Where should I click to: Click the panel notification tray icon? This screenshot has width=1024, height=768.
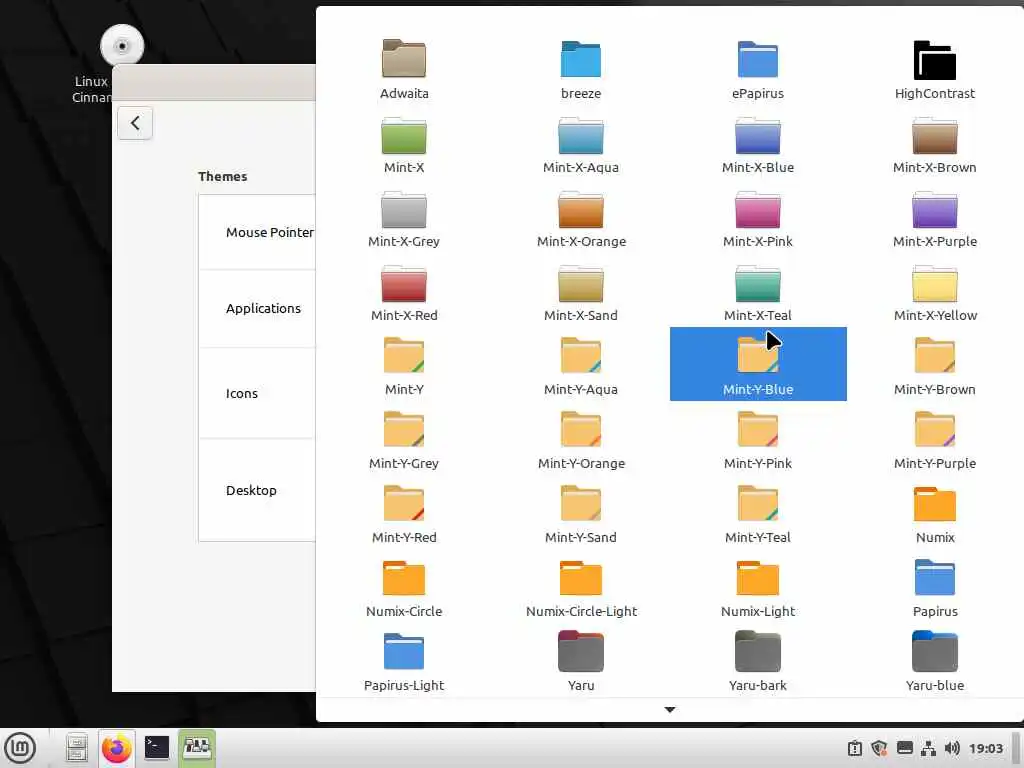point(854,748)
